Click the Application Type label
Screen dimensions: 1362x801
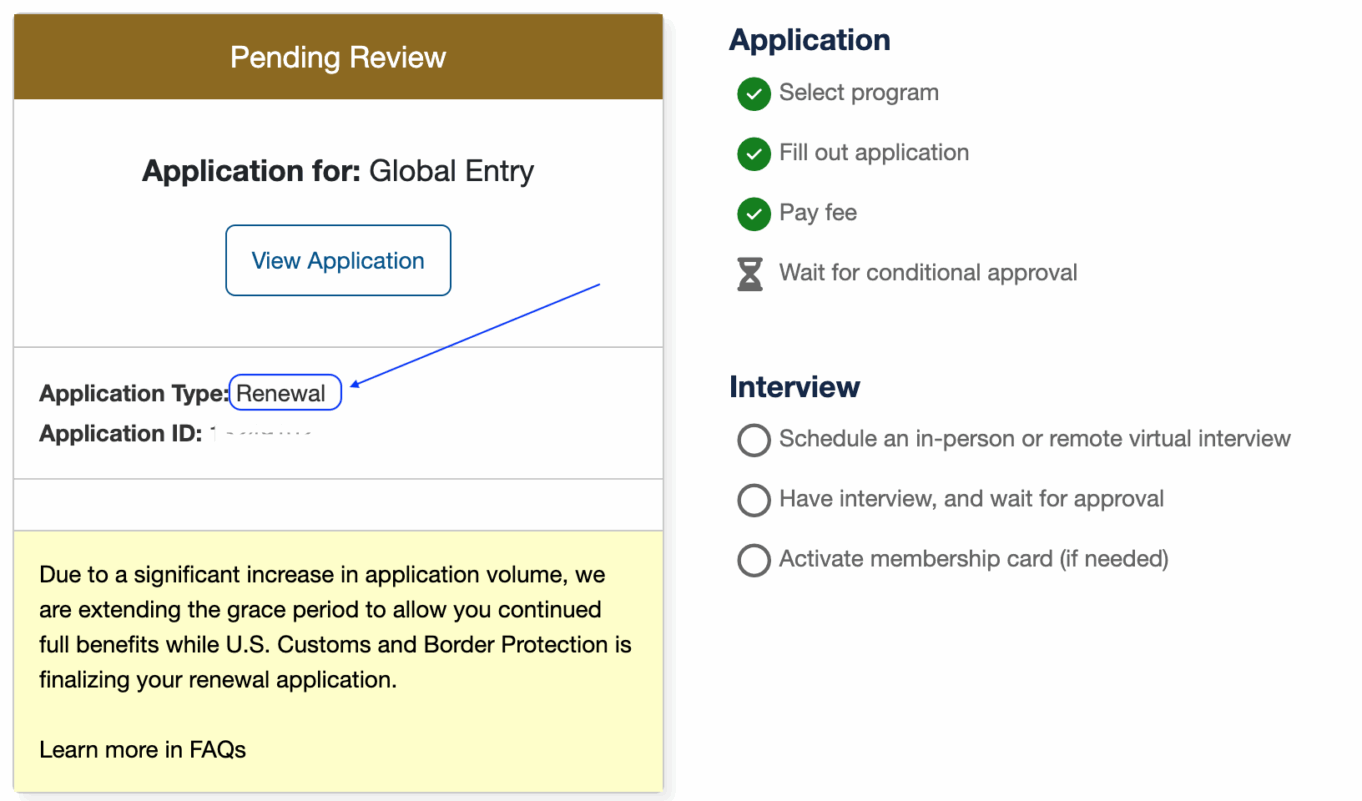(x=134, y=393)
